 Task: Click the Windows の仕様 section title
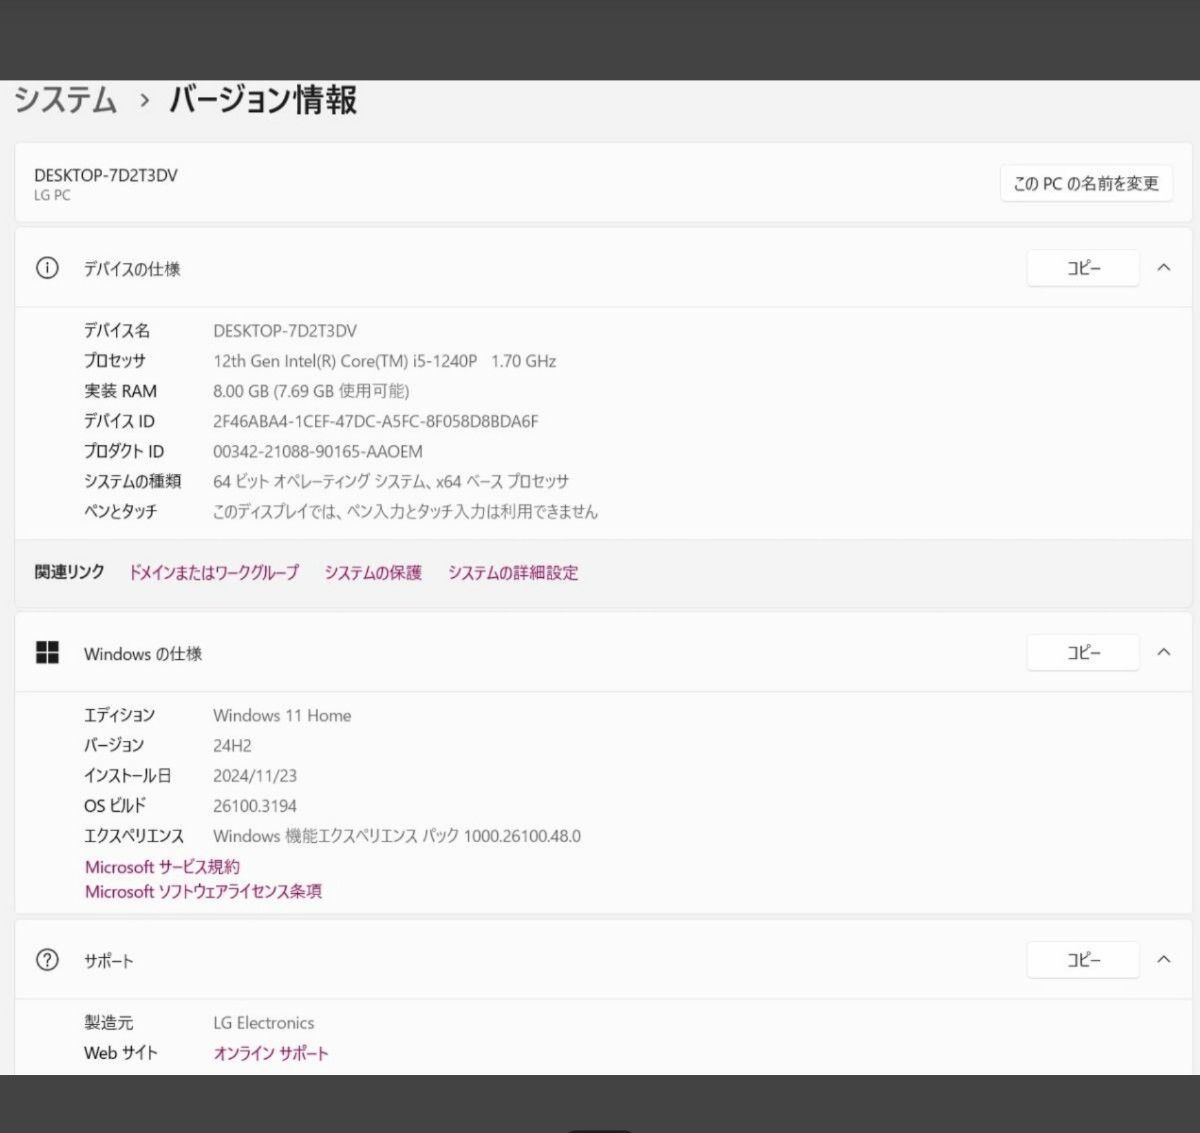[143, 654]
